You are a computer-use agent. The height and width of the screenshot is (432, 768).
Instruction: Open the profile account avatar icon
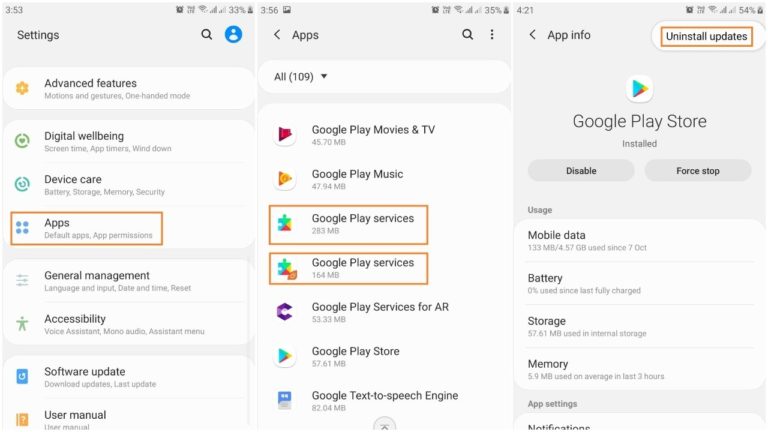pyautogui.click(x=233, y=35)
